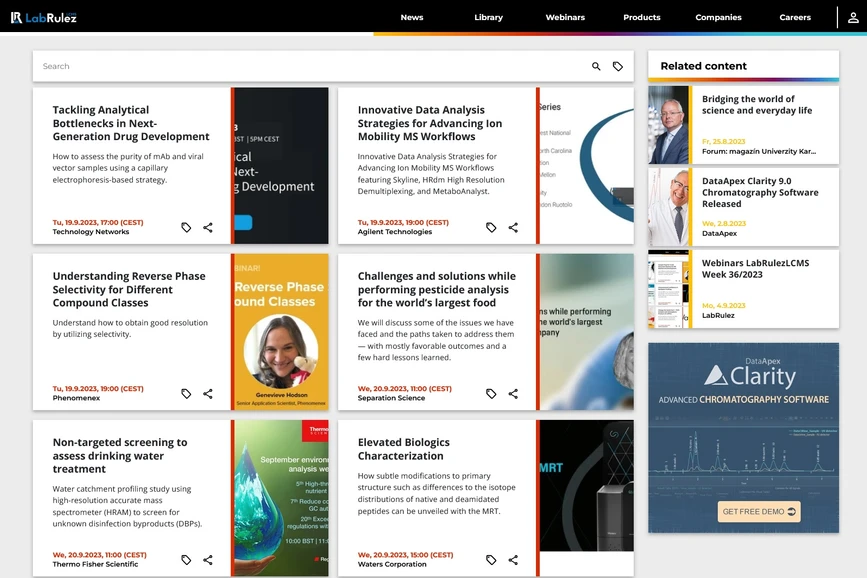The image size is (867, 578).
Task: Click portrait thumbnail beside Bridging the world article
Action: tap(668, 125)
